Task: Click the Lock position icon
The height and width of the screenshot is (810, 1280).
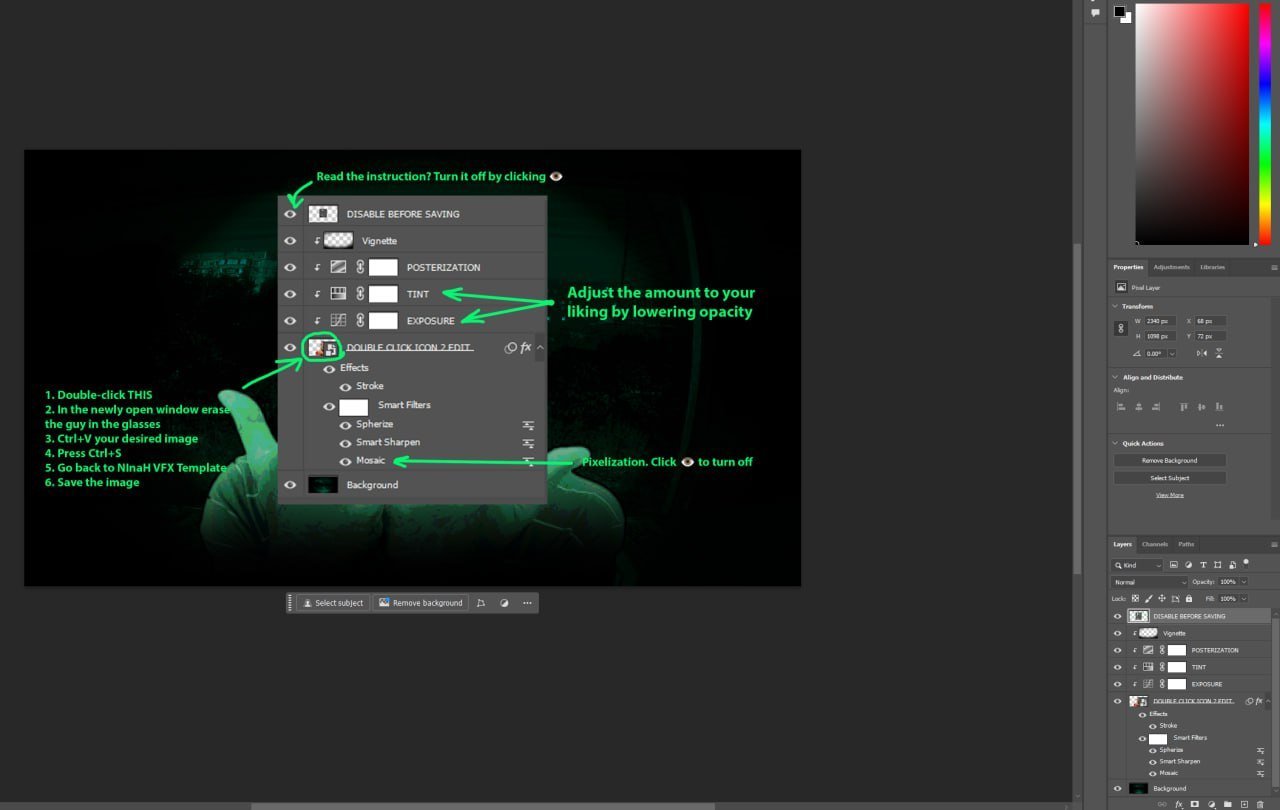Action: 1162,598
